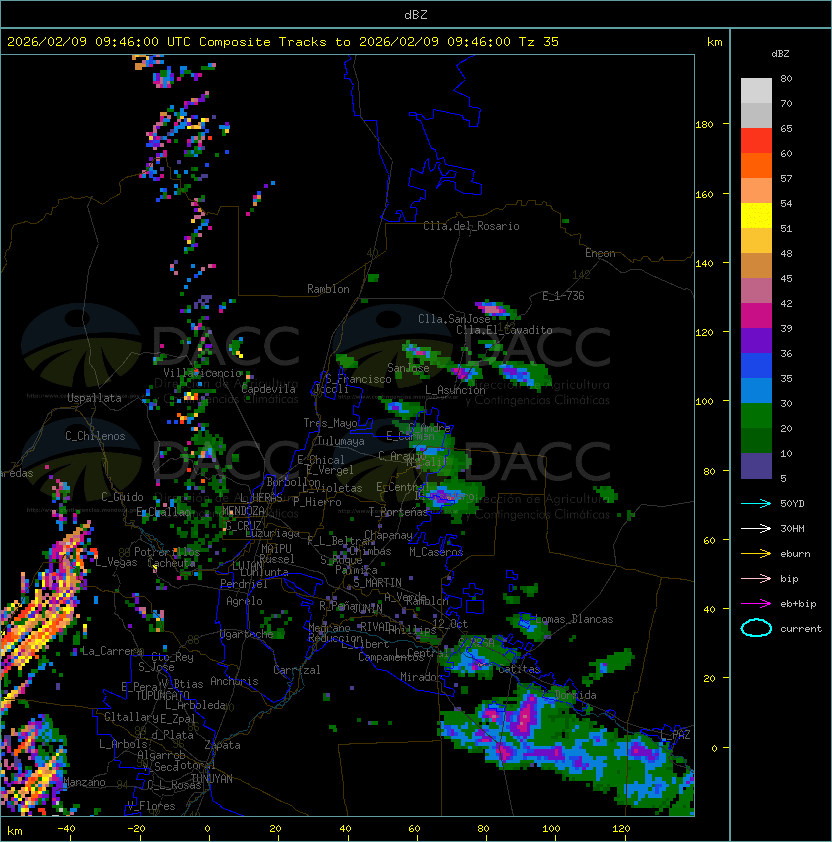Click the 'Clla.del_Rosario' place label
The image size is (832, 842).
(471, 226)
